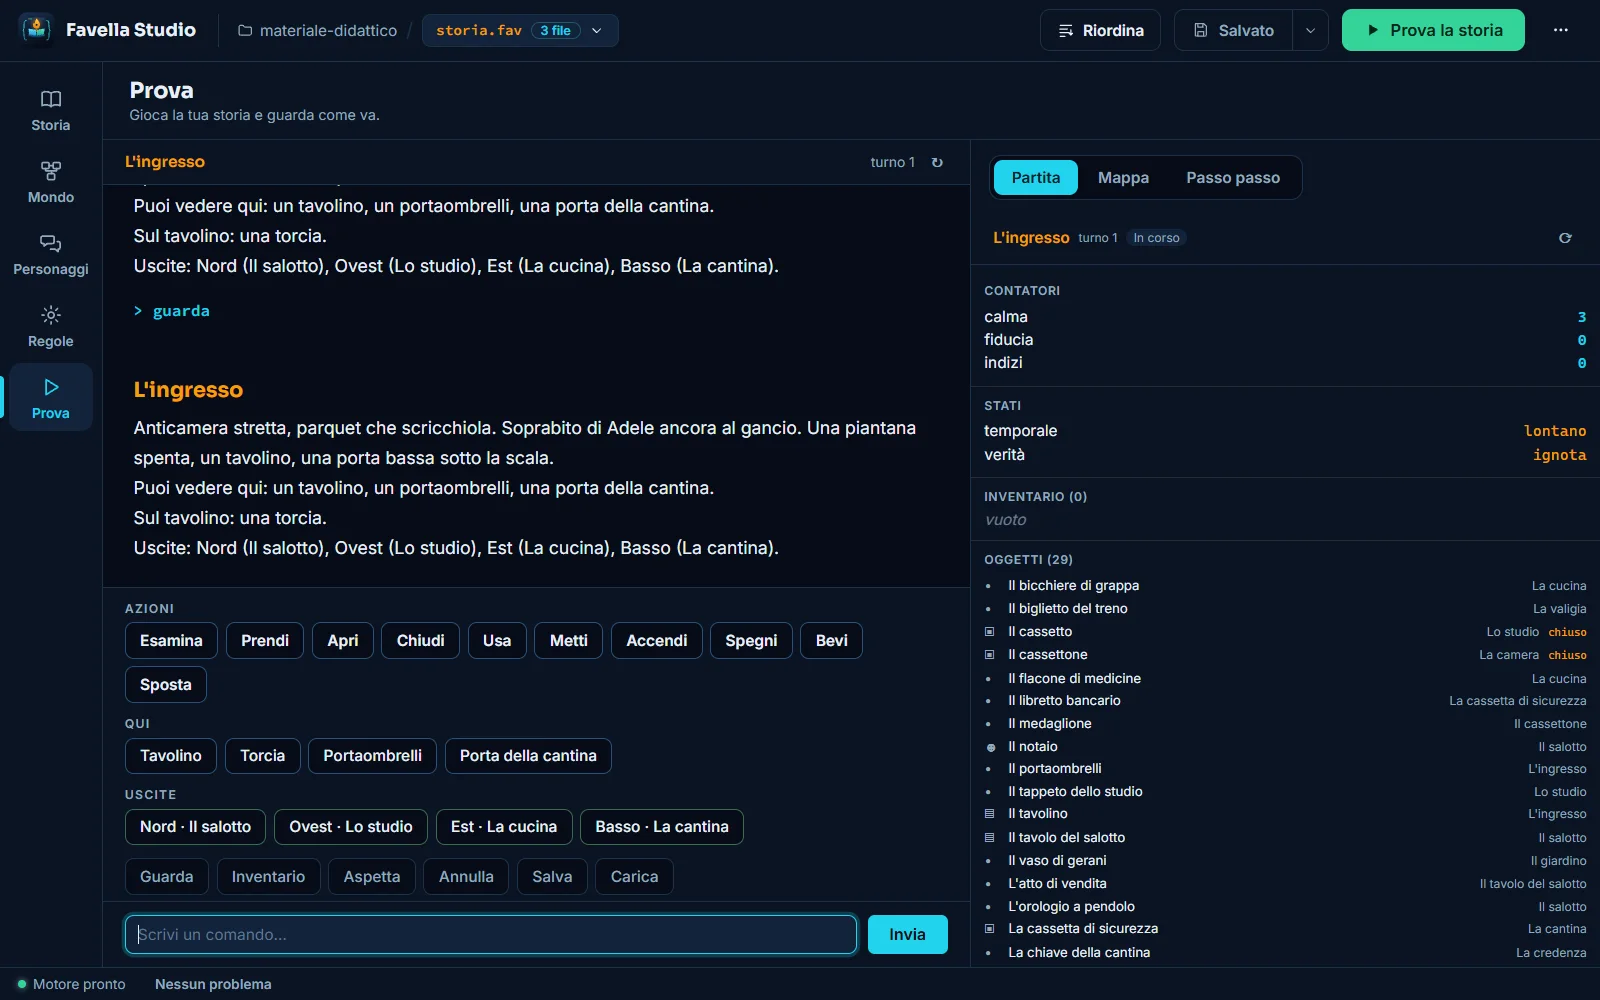The width and height of the screenshot is (1600, 1000).
Task: Select La cassetta di sicurezza object row
Action: [x=1285, y=928]
